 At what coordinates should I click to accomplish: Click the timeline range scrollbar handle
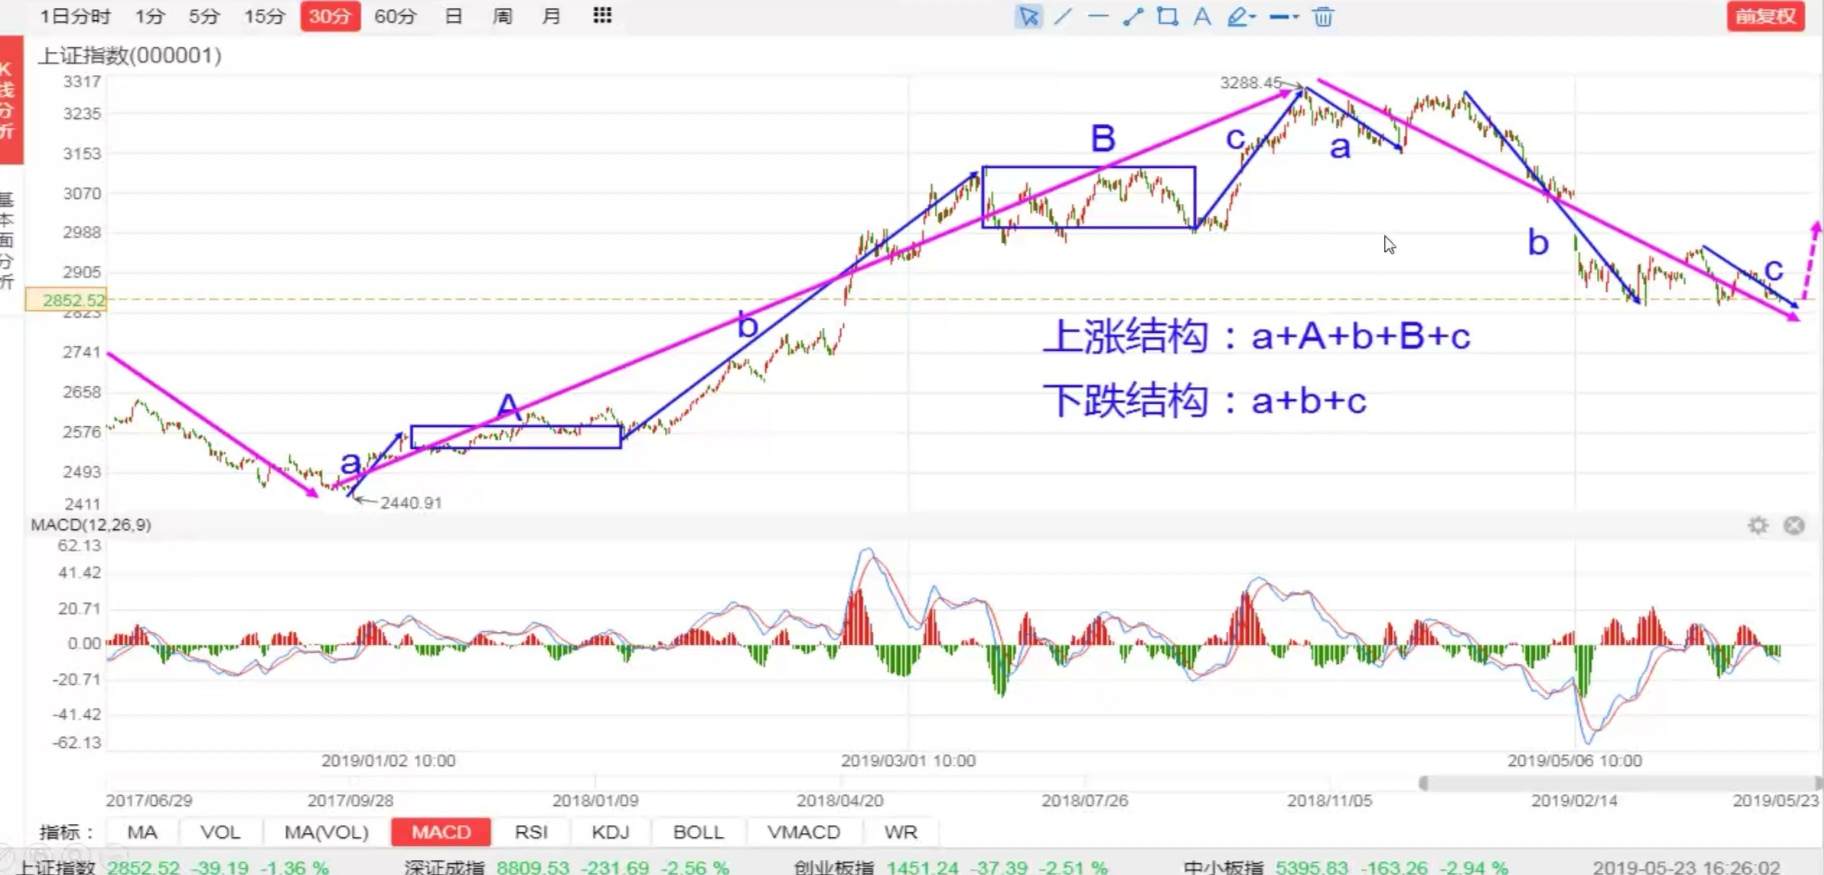click(1424, 783)
